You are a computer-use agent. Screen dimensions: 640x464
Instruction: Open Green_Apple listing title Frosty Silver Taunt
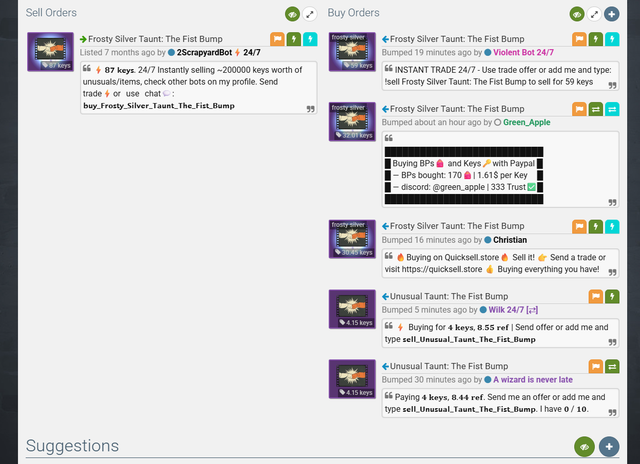(457, 109)
